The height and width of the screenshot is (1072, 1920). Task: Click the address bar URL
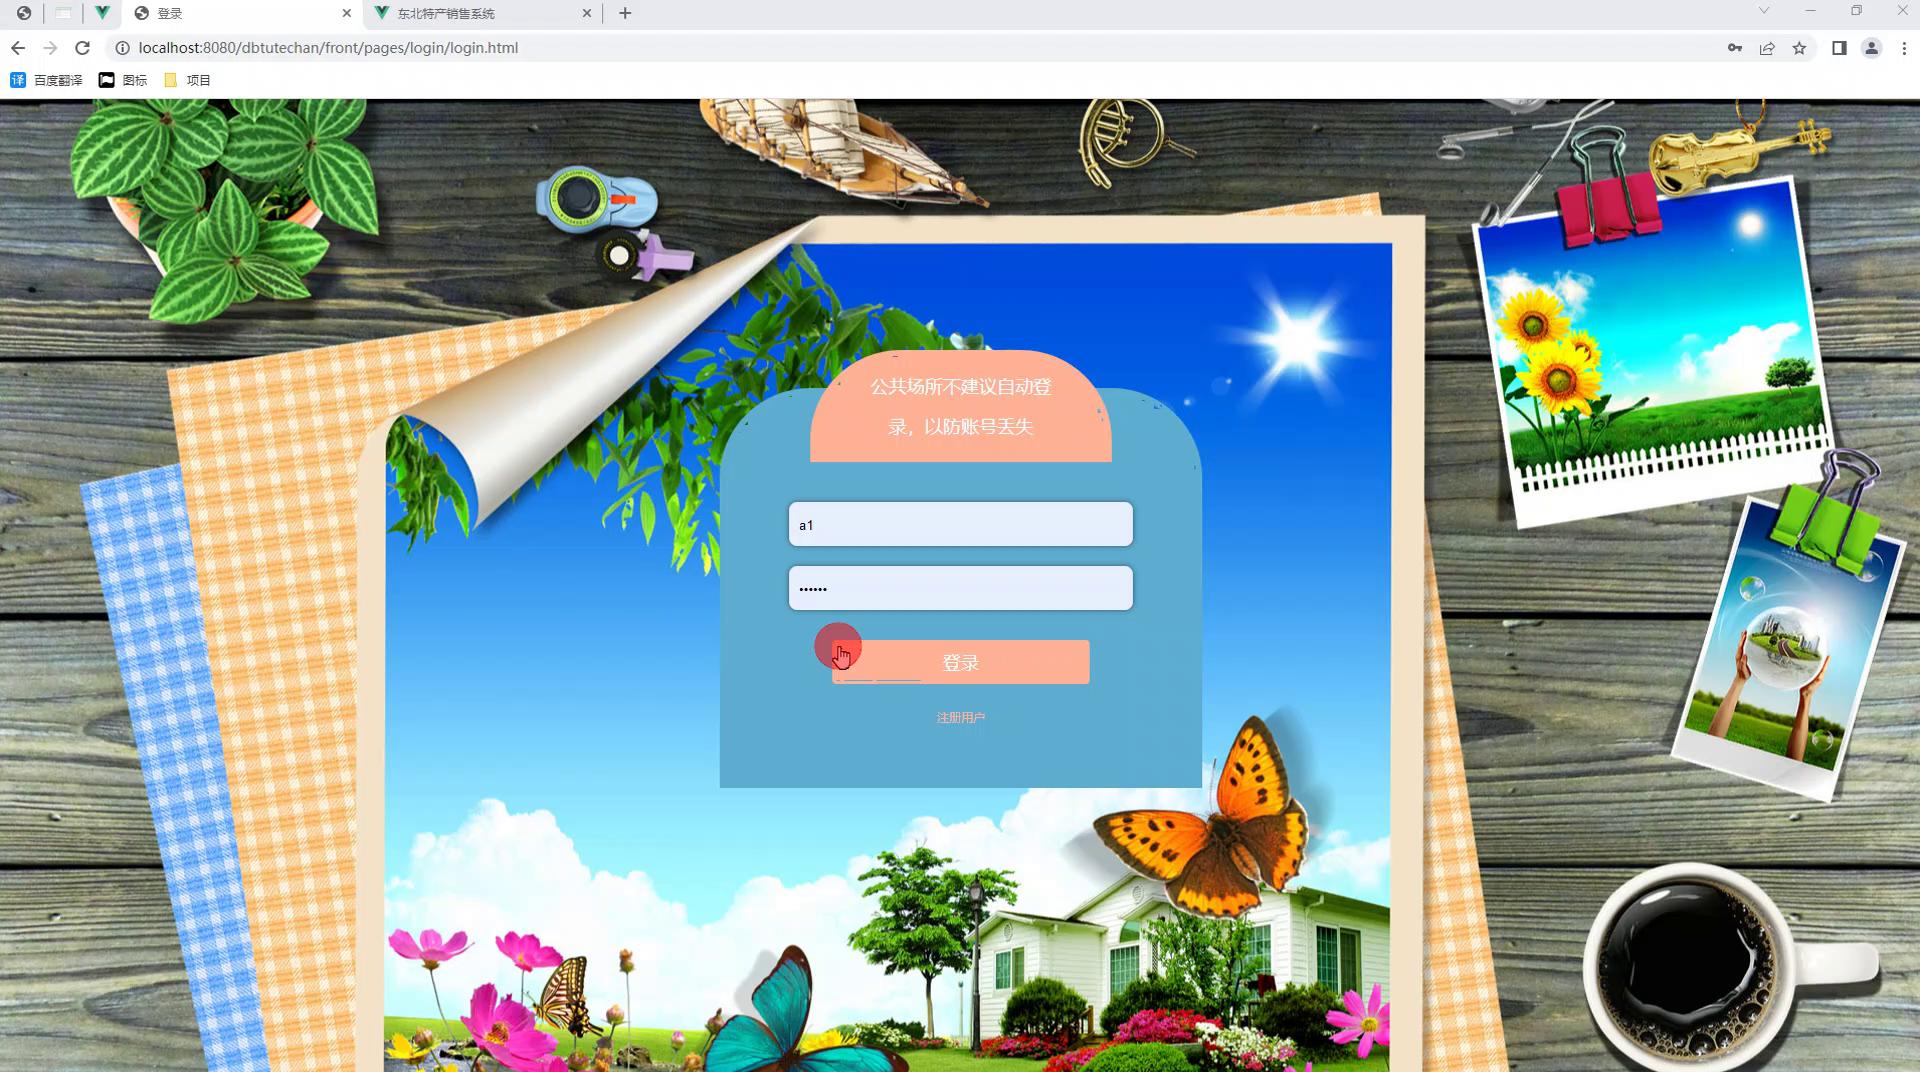pos(328,48)
